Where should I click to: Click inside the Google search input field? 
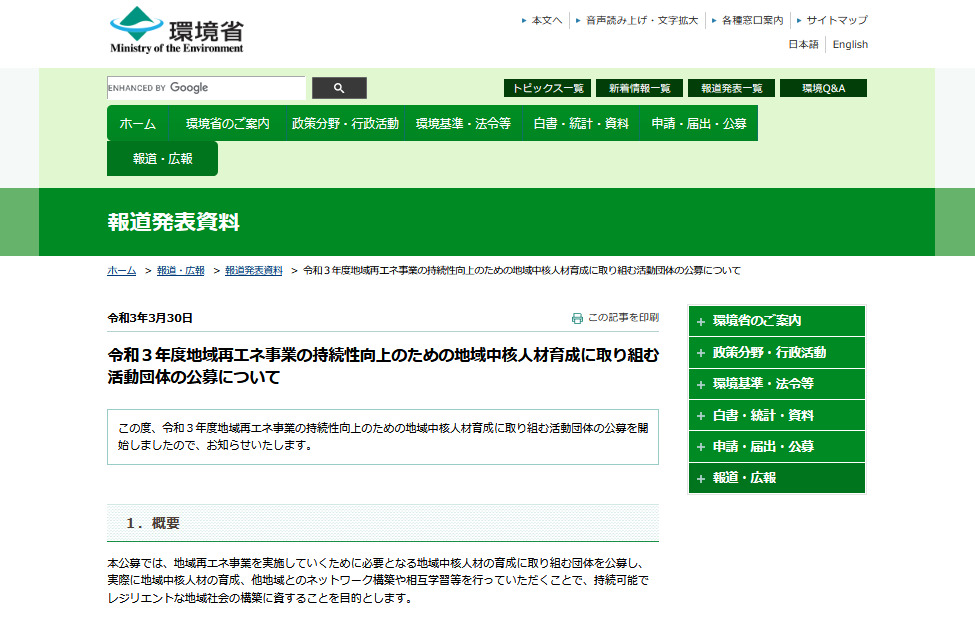(x=205, y=88)
